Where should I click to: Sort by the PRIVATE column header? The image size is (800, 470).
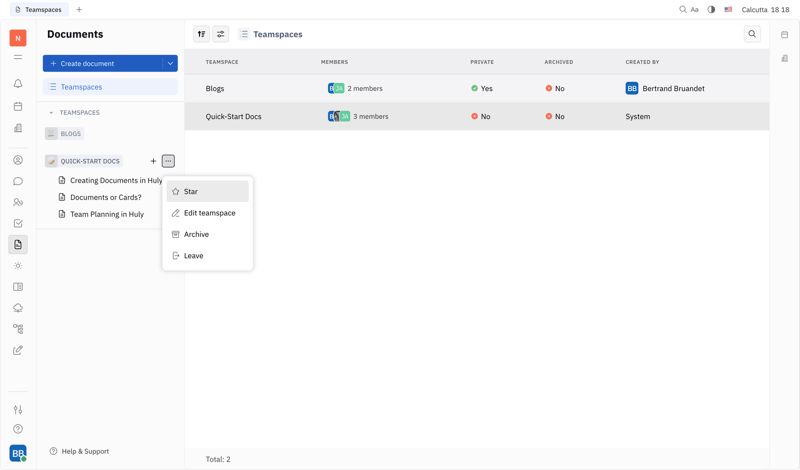[482, 62]
